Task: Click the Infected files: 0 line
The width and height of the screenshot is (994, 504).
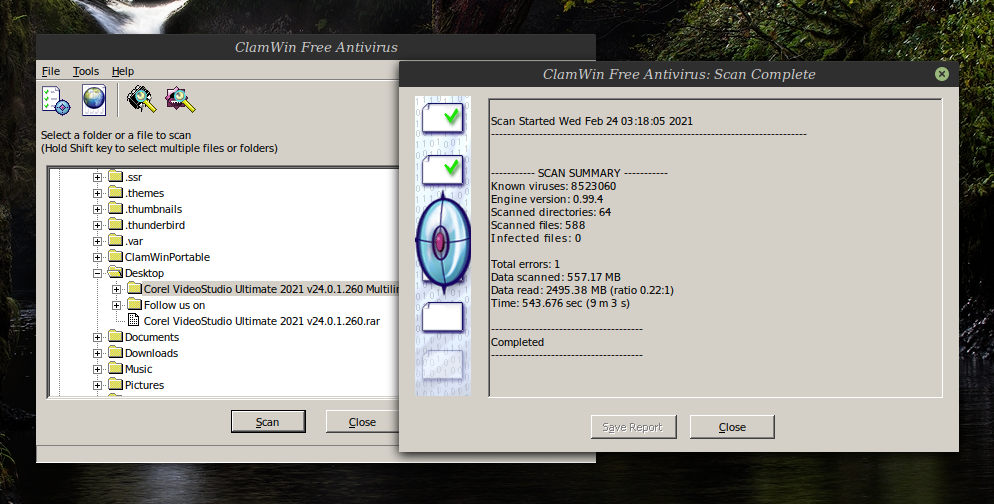Action: (x=536, y=238)
